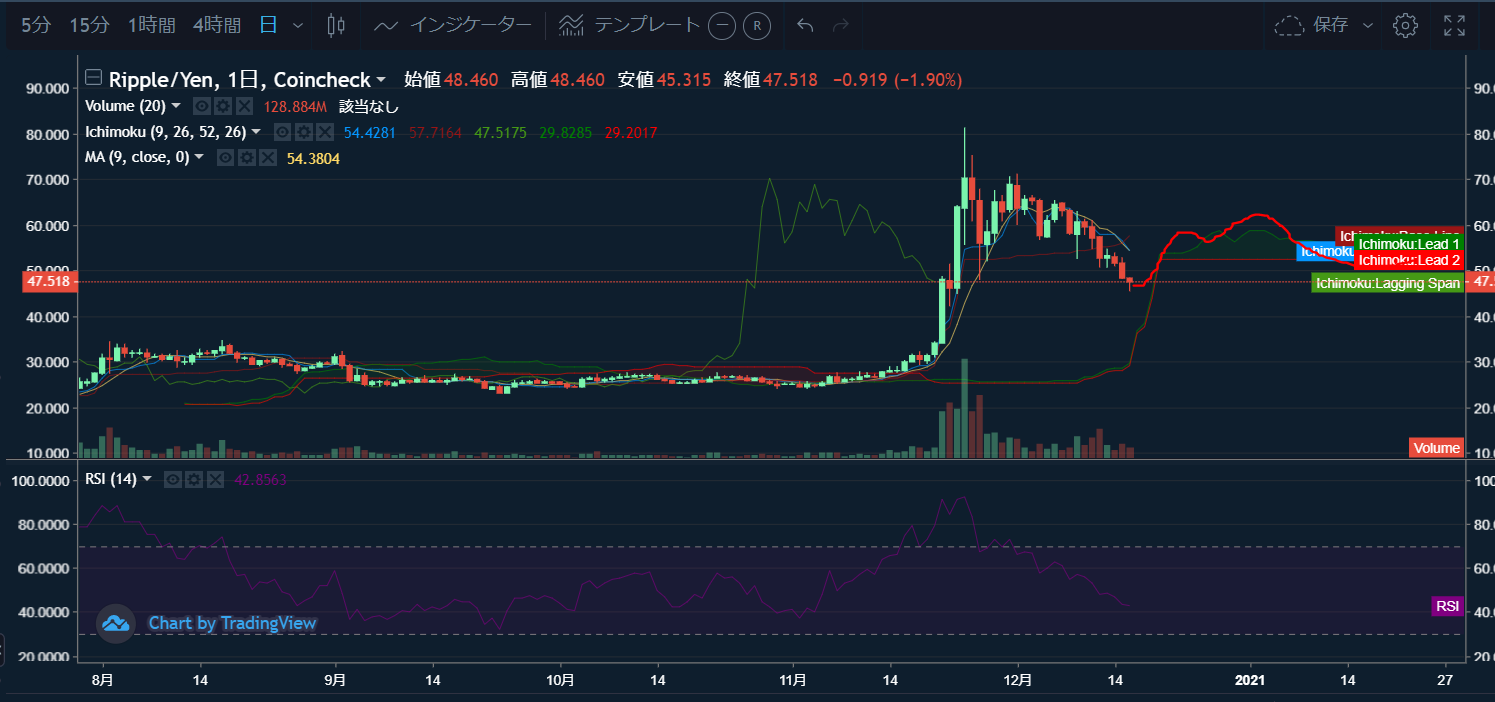Click the 安値 low value 45.315

click(x=684, y=79)
